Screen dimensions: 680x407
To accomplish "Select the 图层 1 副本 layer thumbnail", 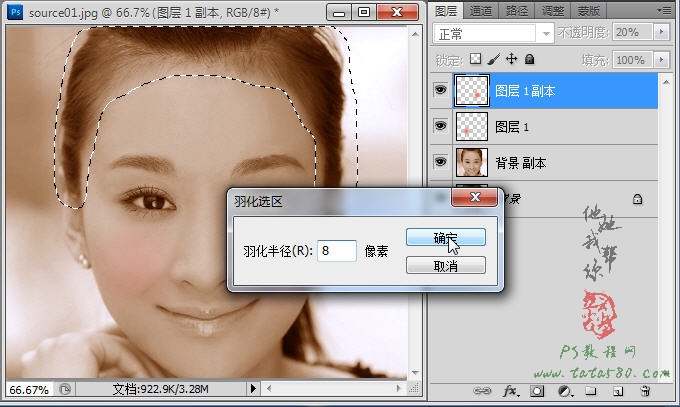I will (472, 91).
